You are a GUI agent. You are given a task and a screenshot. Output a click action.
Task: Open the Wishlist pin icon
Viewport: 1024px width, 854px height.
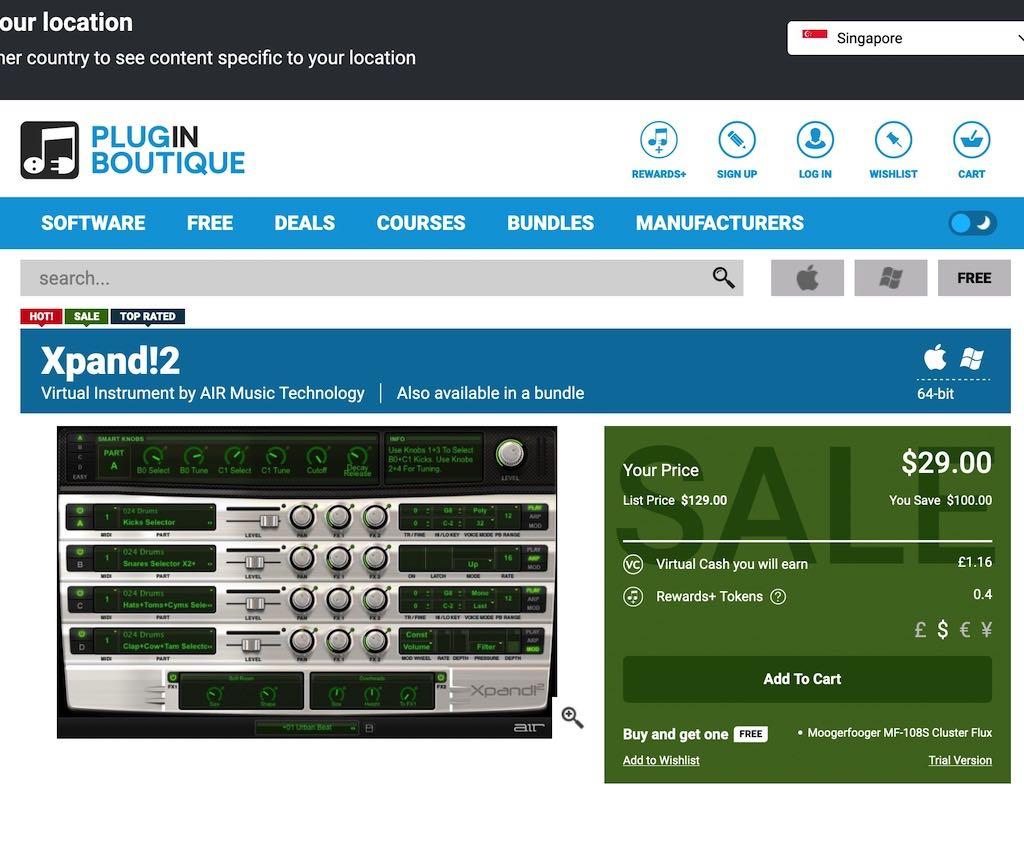(x=893, y=141)
